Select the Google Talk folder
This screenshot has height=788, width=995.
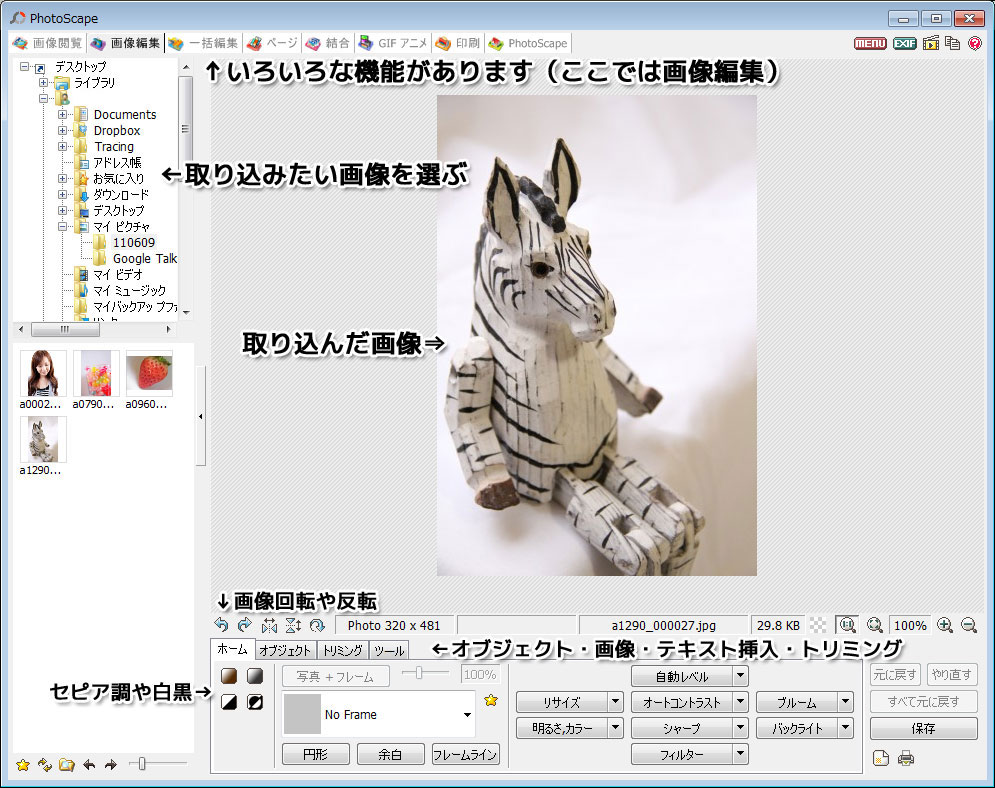(145, 259)
